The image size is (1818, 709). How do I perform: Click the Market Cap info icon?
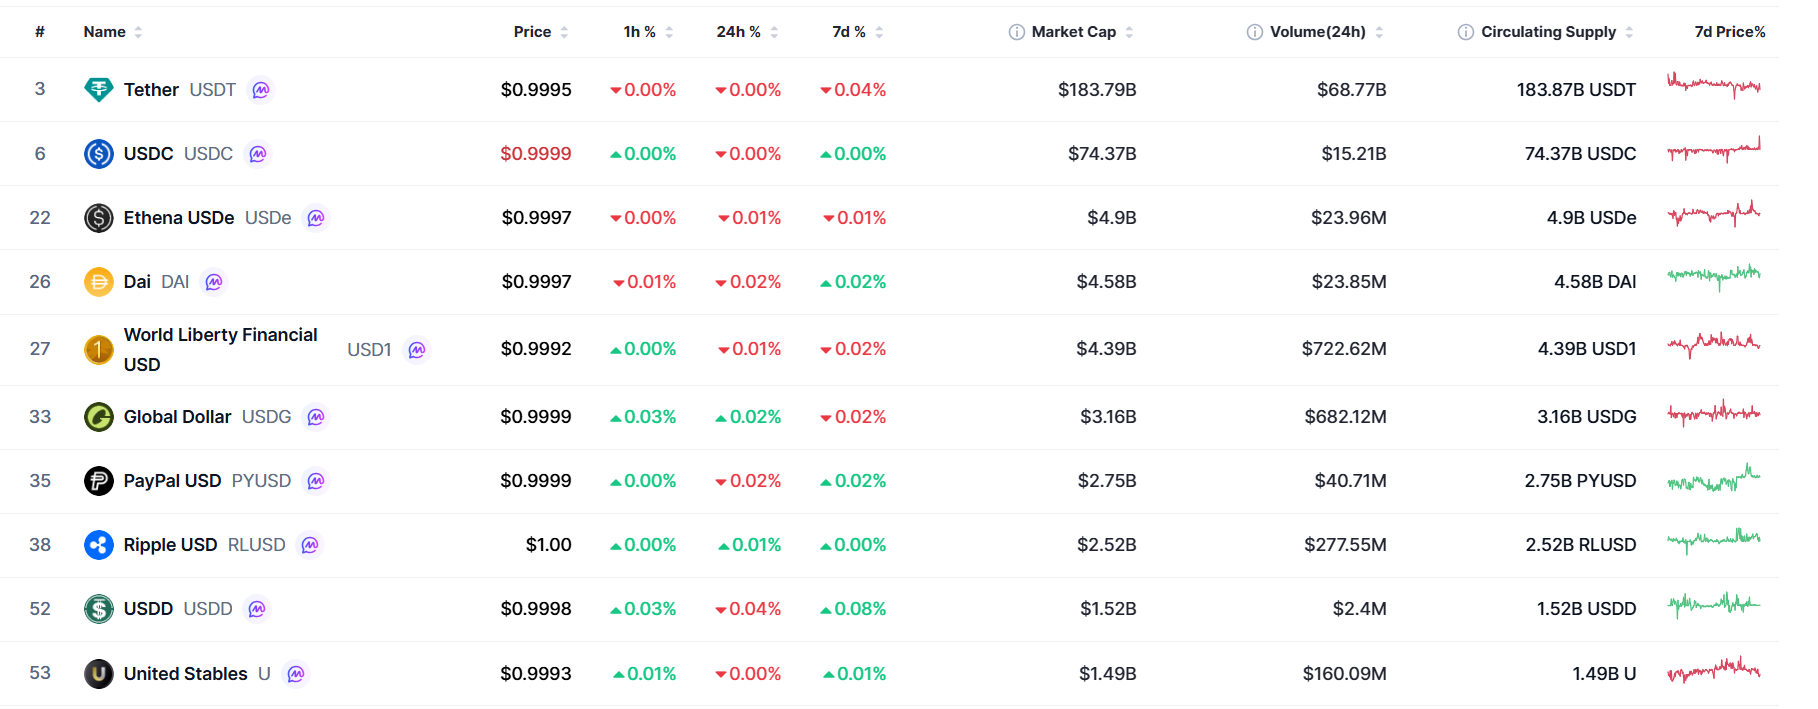pos(1017,32)
